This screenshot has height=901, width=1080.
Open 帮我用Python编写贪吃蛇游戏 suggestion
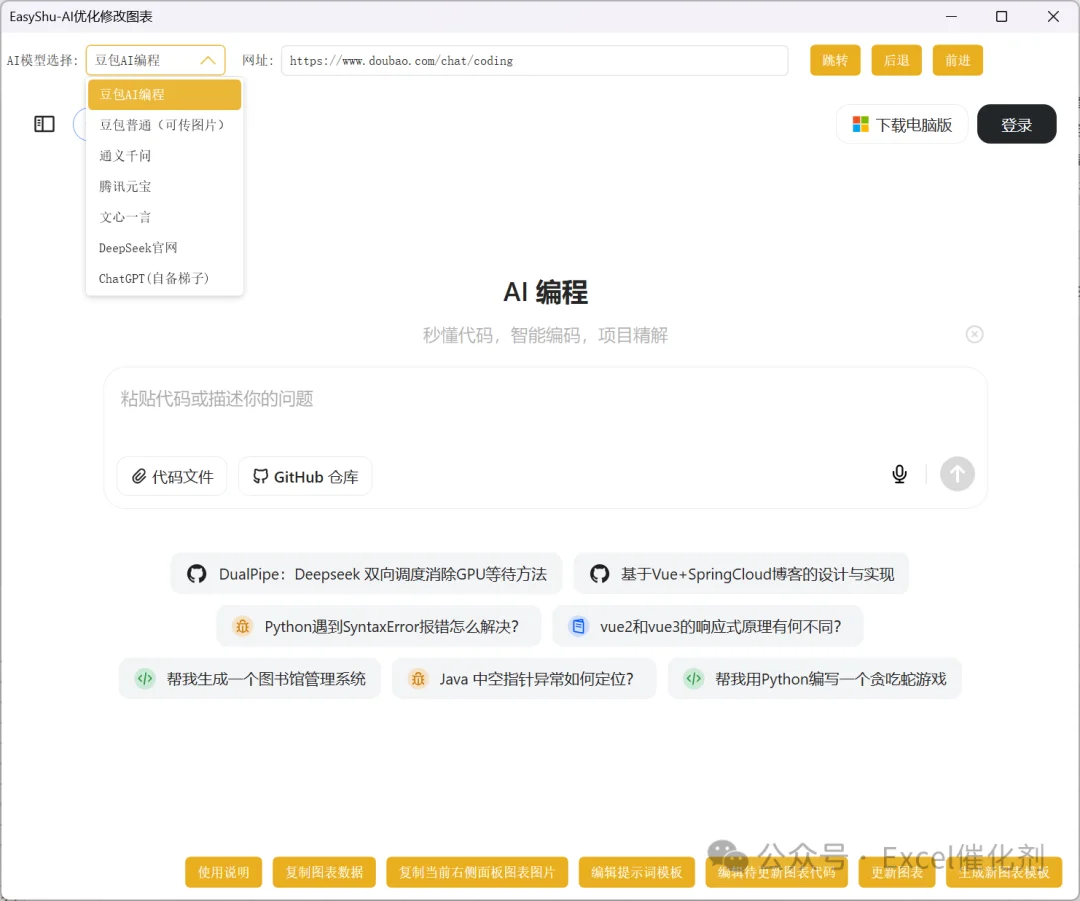(815, 679)
